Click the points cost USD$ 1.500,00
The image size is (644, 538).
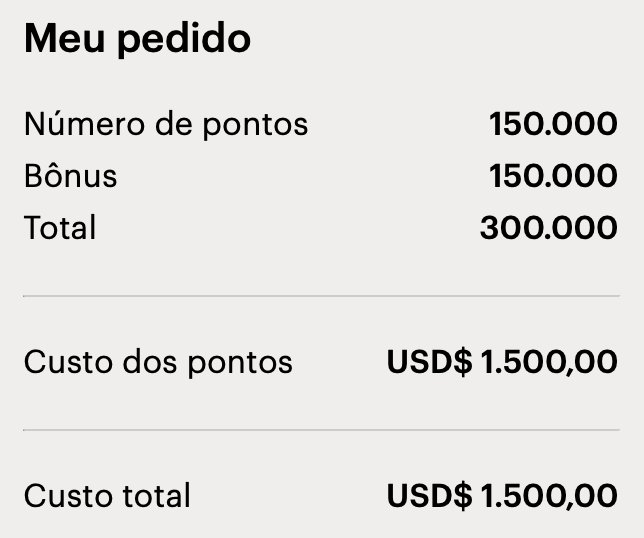coord(502,362)
